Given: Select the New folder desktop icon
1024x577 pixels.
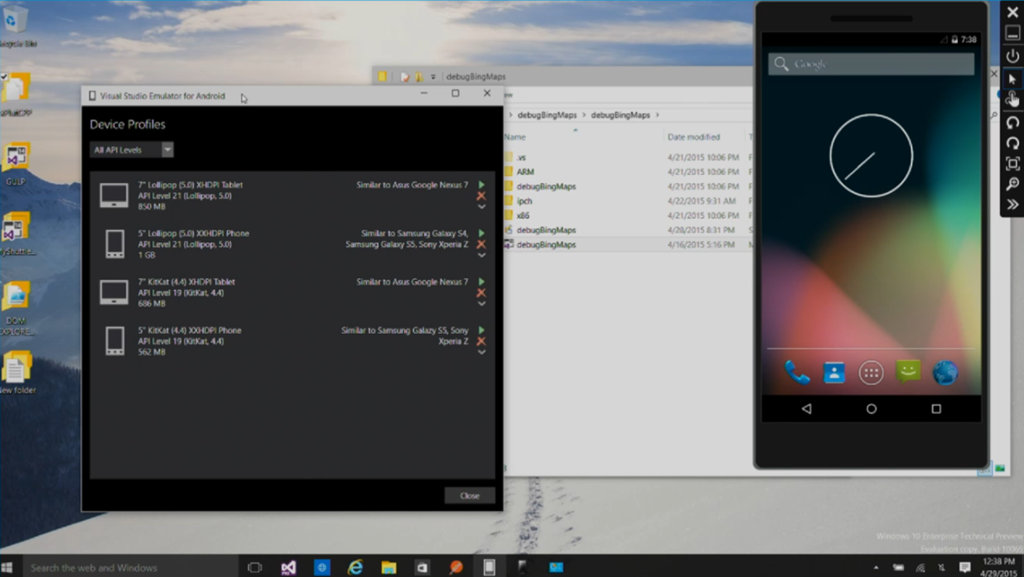Looking at the screenshot, I should [x=17, y=373].
